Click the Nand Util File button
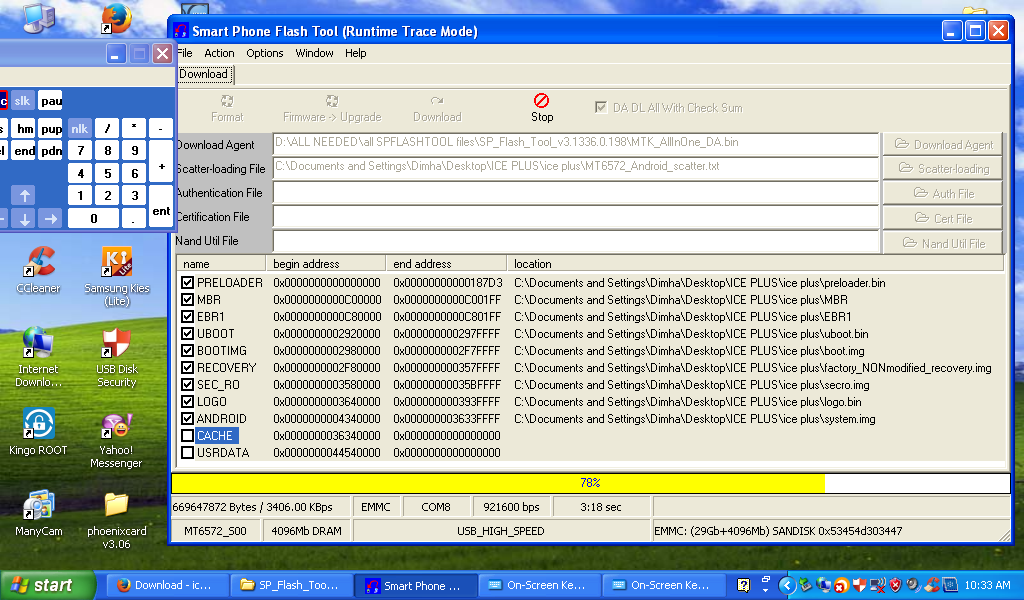Image resolution: width=1024 pixels, height=600 pixels. pos(943,243)
